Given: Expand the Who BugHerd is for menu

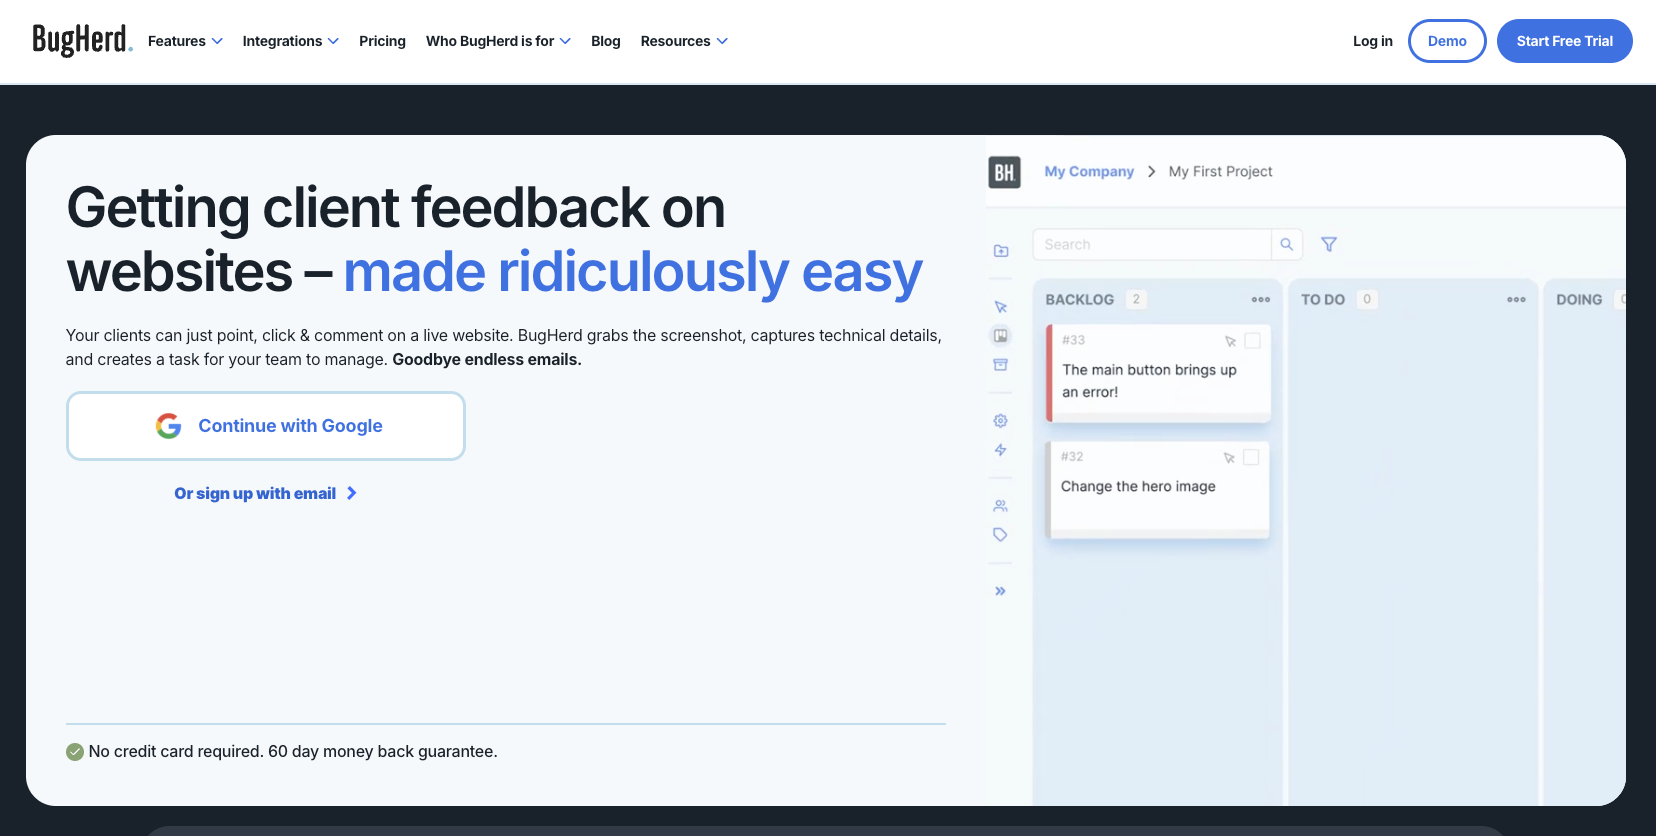Looking at the screenshot, I should point(498,41).
